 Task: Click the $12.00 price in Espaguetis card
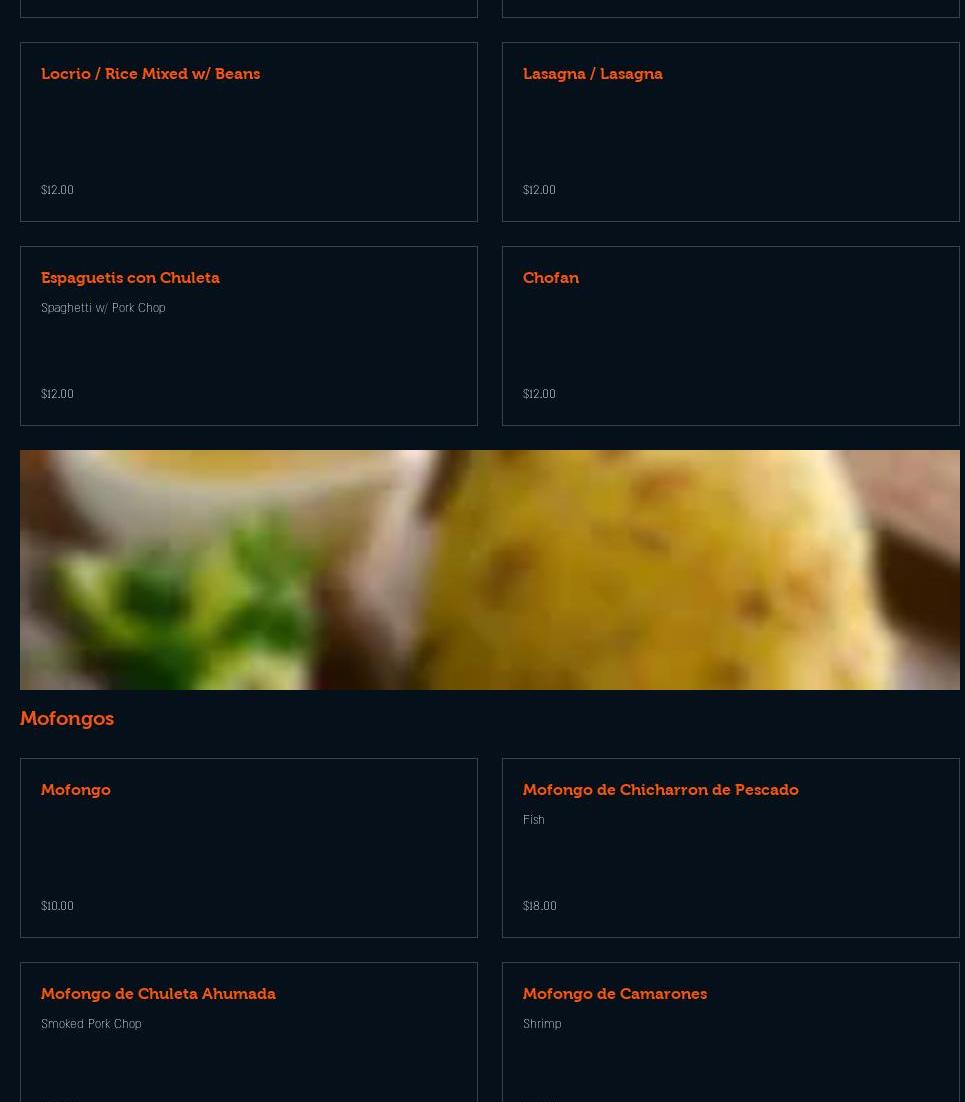(x=58, y=394)
